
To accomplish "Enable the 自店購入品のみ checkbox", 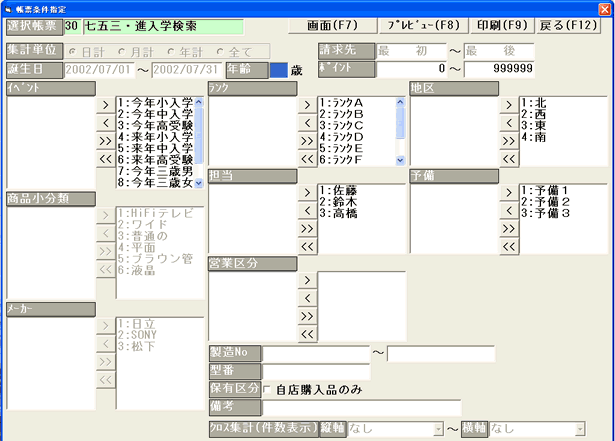I will 267,389.
